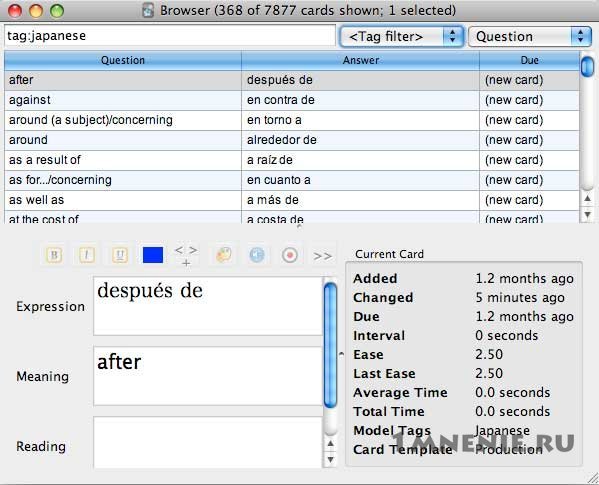Open the blue text color swatch

(153, 255)
